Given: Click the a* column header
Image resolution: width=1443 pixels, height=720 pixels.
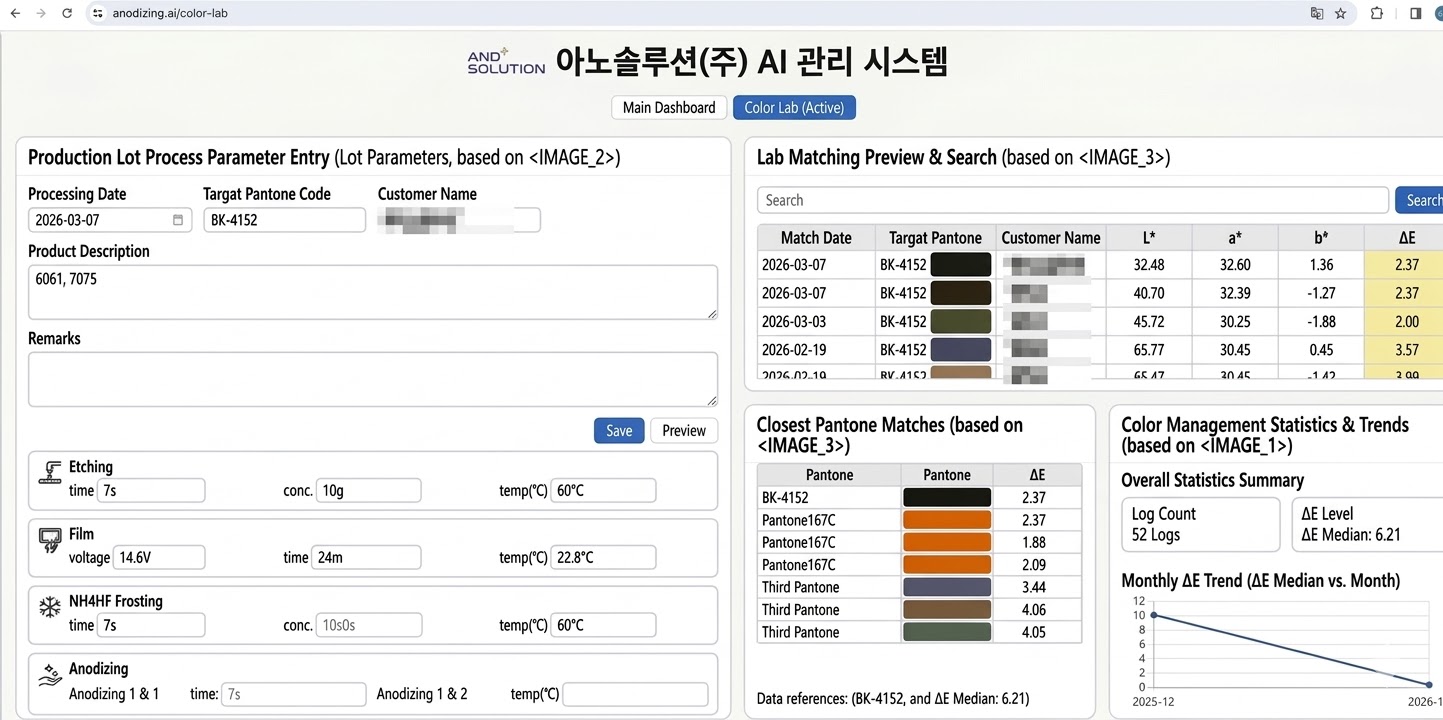Looking at the screenshot, I should (x=1235, y=238).
